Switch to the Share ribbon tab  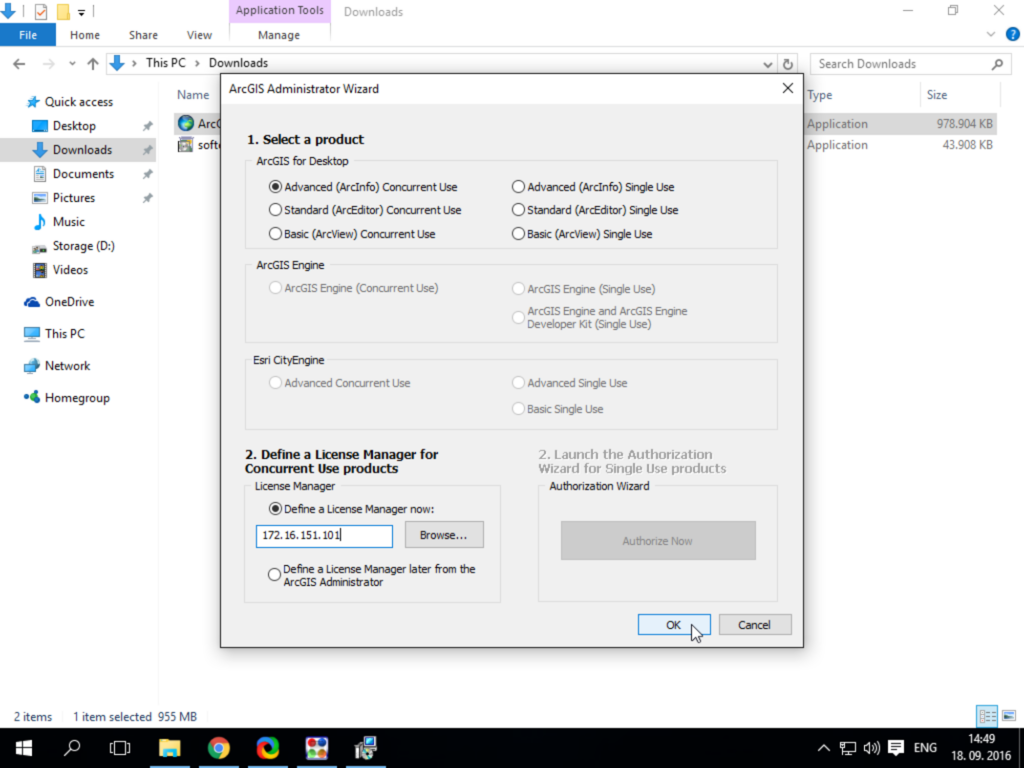[x=143, y=35]
